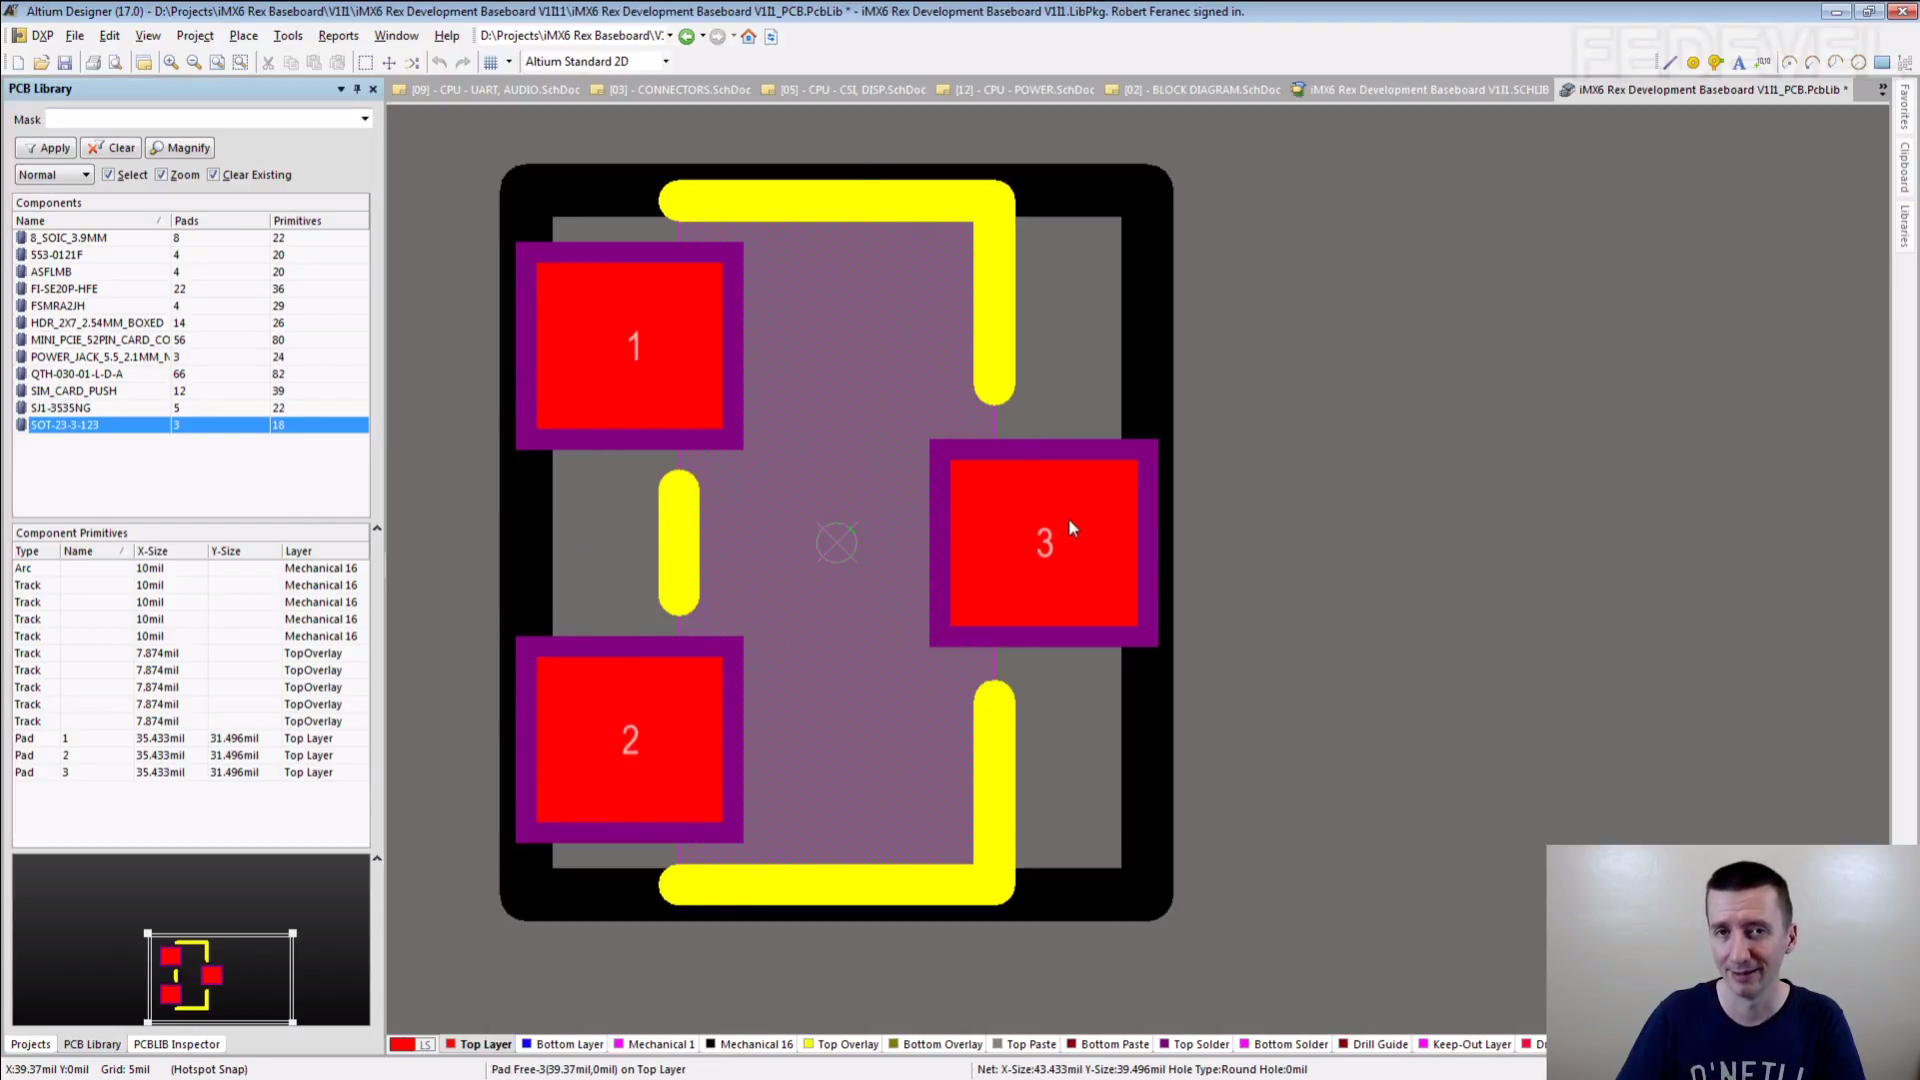
Task: Uncheck the Select checkbox
Action: (108, 174)
